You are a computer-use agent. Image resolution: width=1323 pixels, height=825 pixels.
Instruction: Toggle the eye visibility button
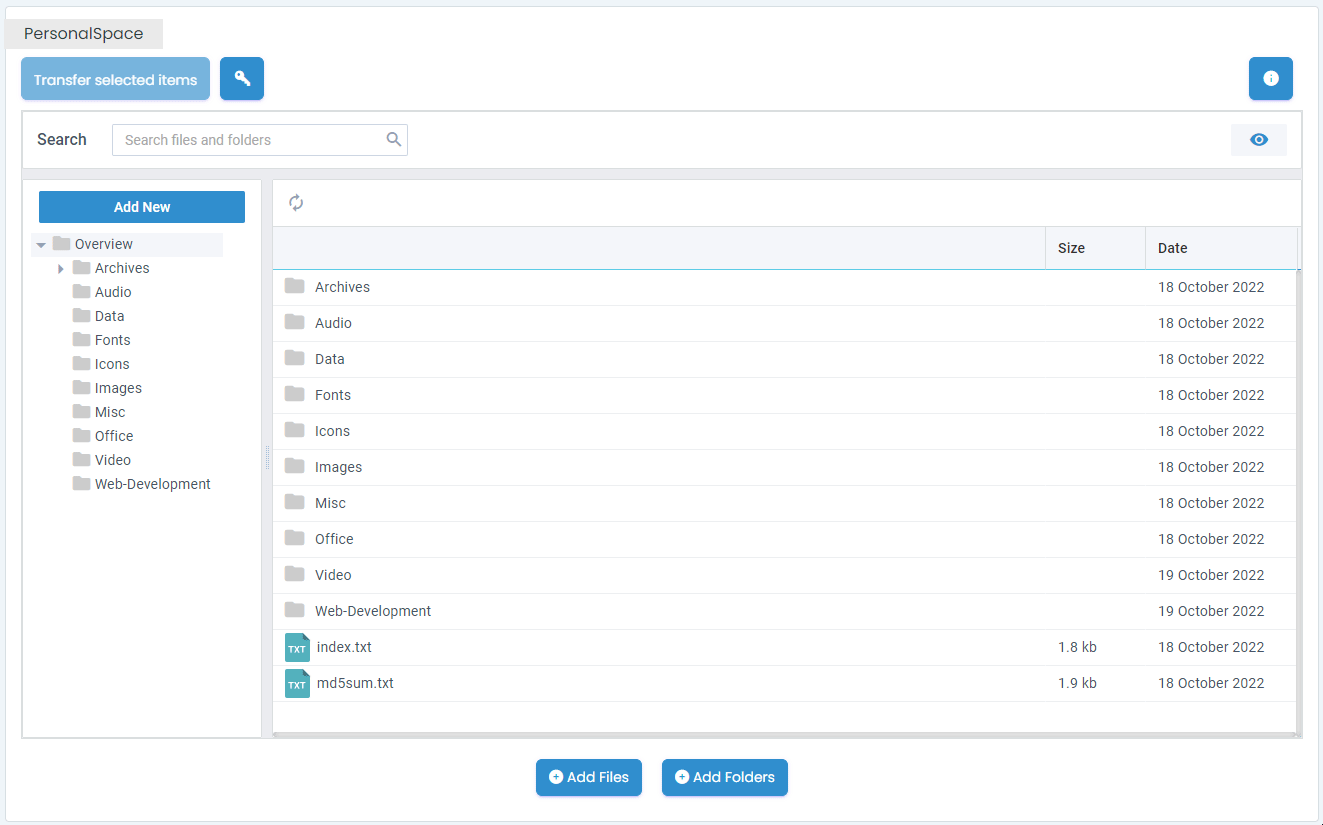coord(1258,140)
